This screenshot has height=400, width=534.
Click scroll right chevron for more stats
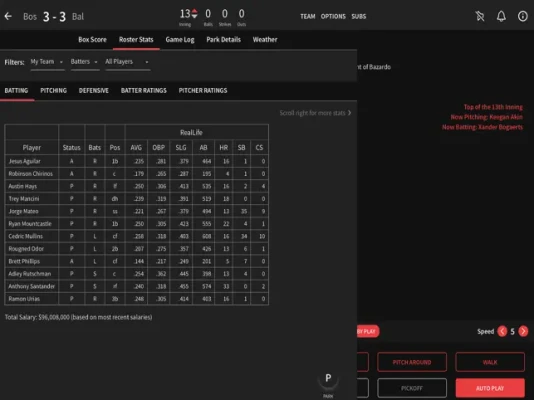349,113
